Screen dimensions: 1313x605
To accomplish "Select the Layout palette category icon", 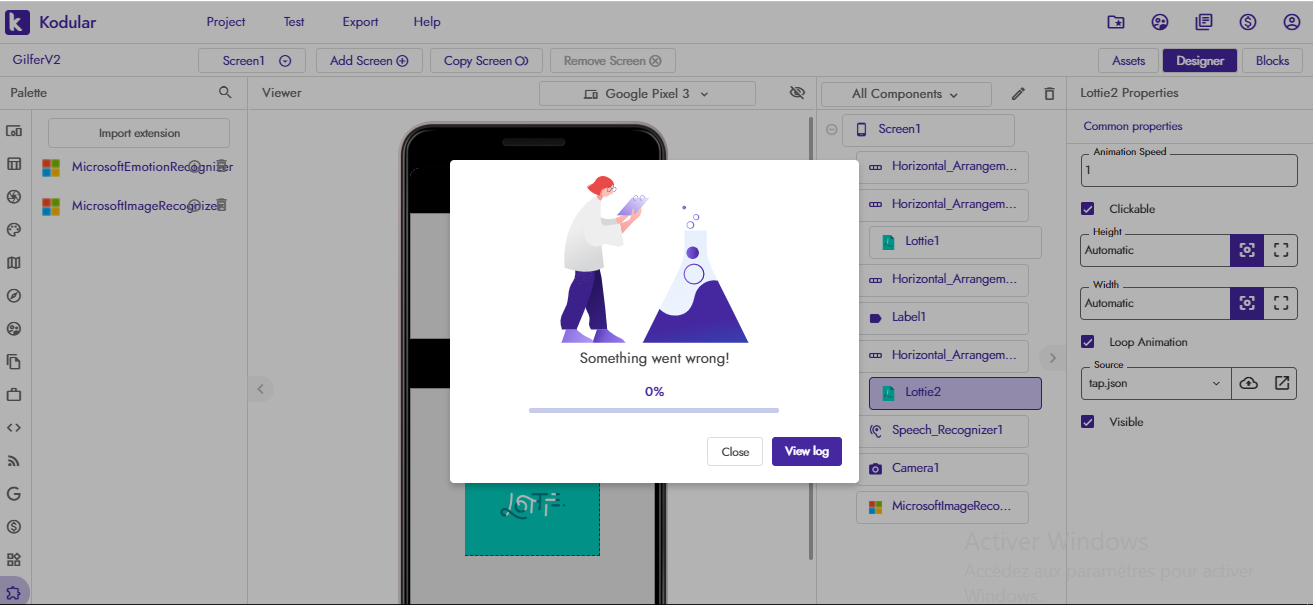I will pyautogui.click(x=14, y=164).
